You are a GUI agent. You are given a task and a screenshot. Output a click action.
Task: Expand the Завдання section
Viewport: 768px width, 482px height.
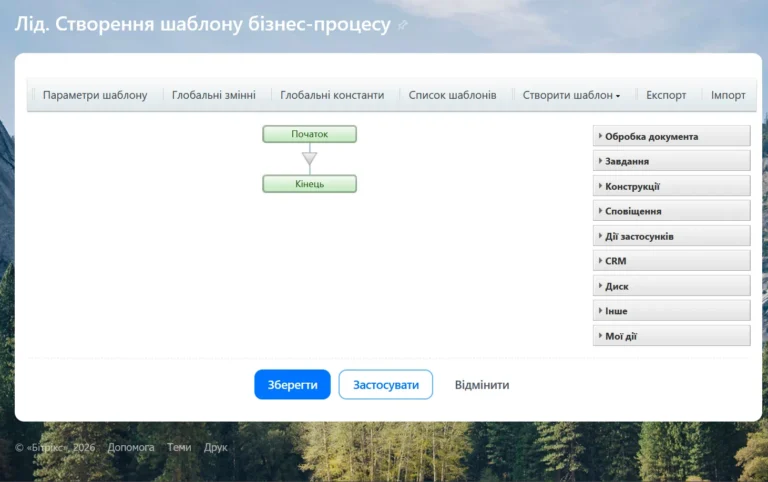click(672, 161)
